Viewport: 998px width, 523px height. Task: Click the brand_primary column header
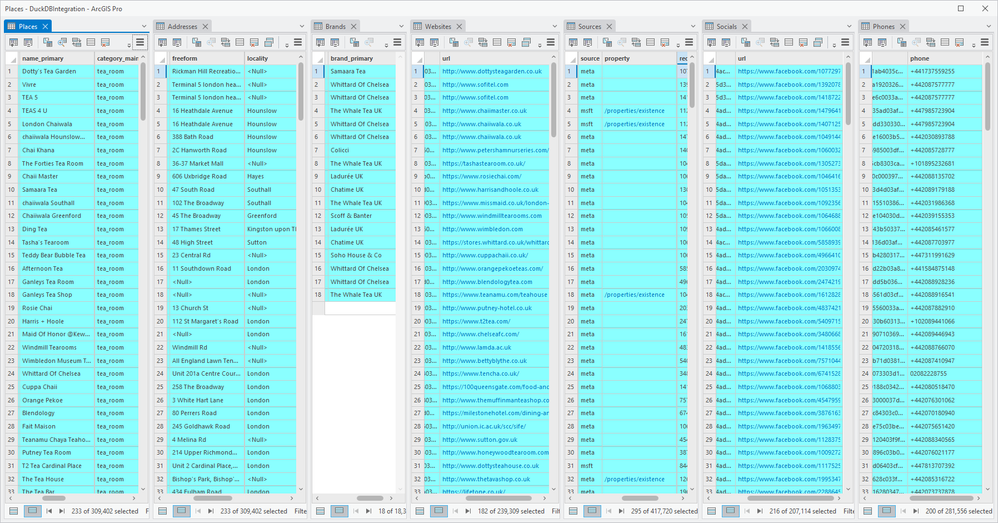(360, 58)
